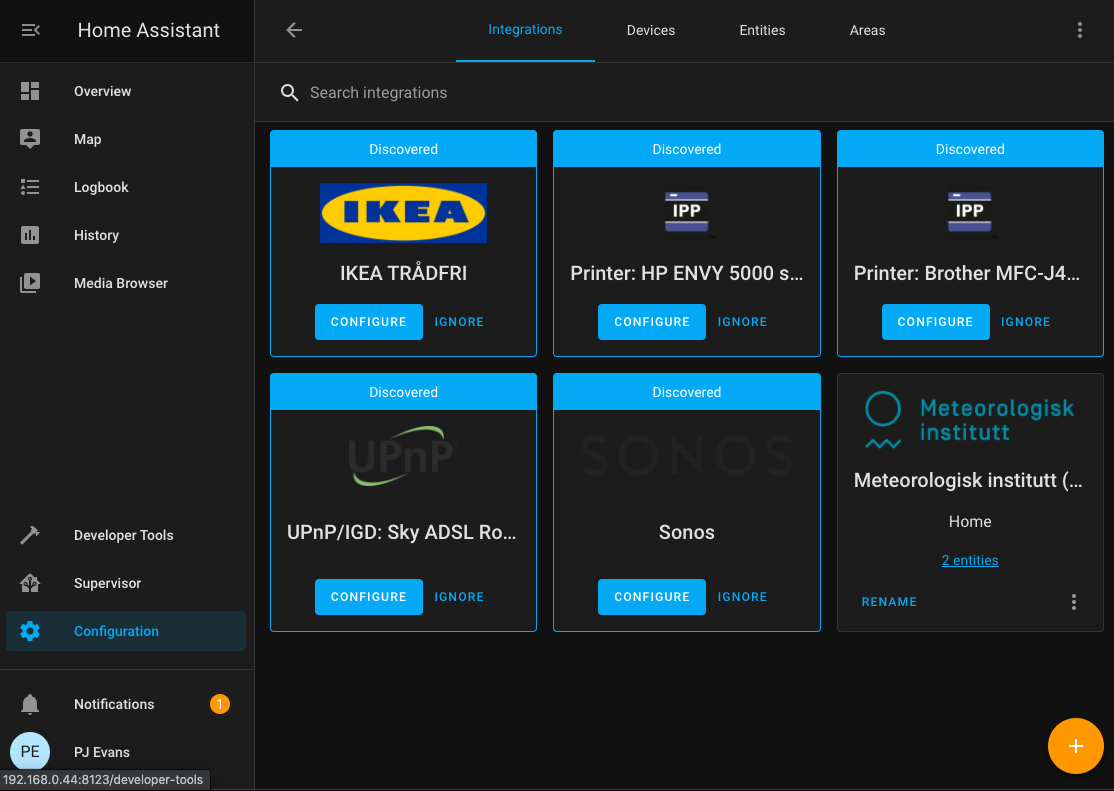This screenshot has width=1114, height=791.
Task: Select History in the sidebar
Action: pyautogui.click(x=126, y=235)
